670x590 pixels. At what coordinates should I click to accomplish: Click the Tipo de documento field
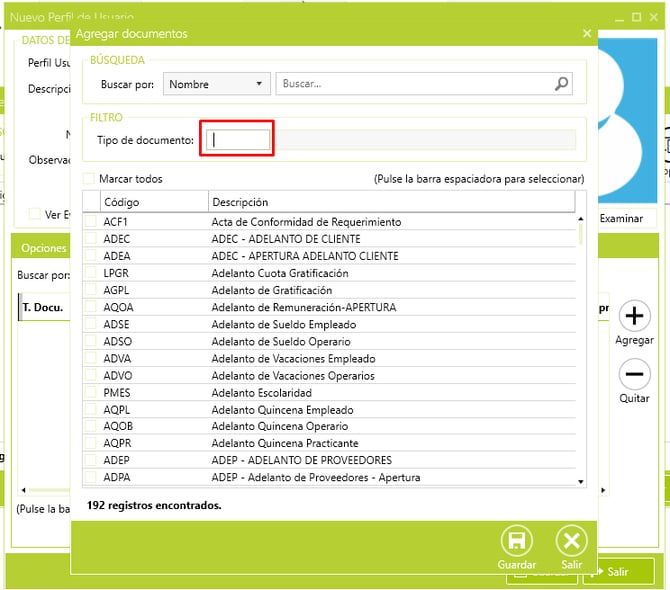[237, 140]
